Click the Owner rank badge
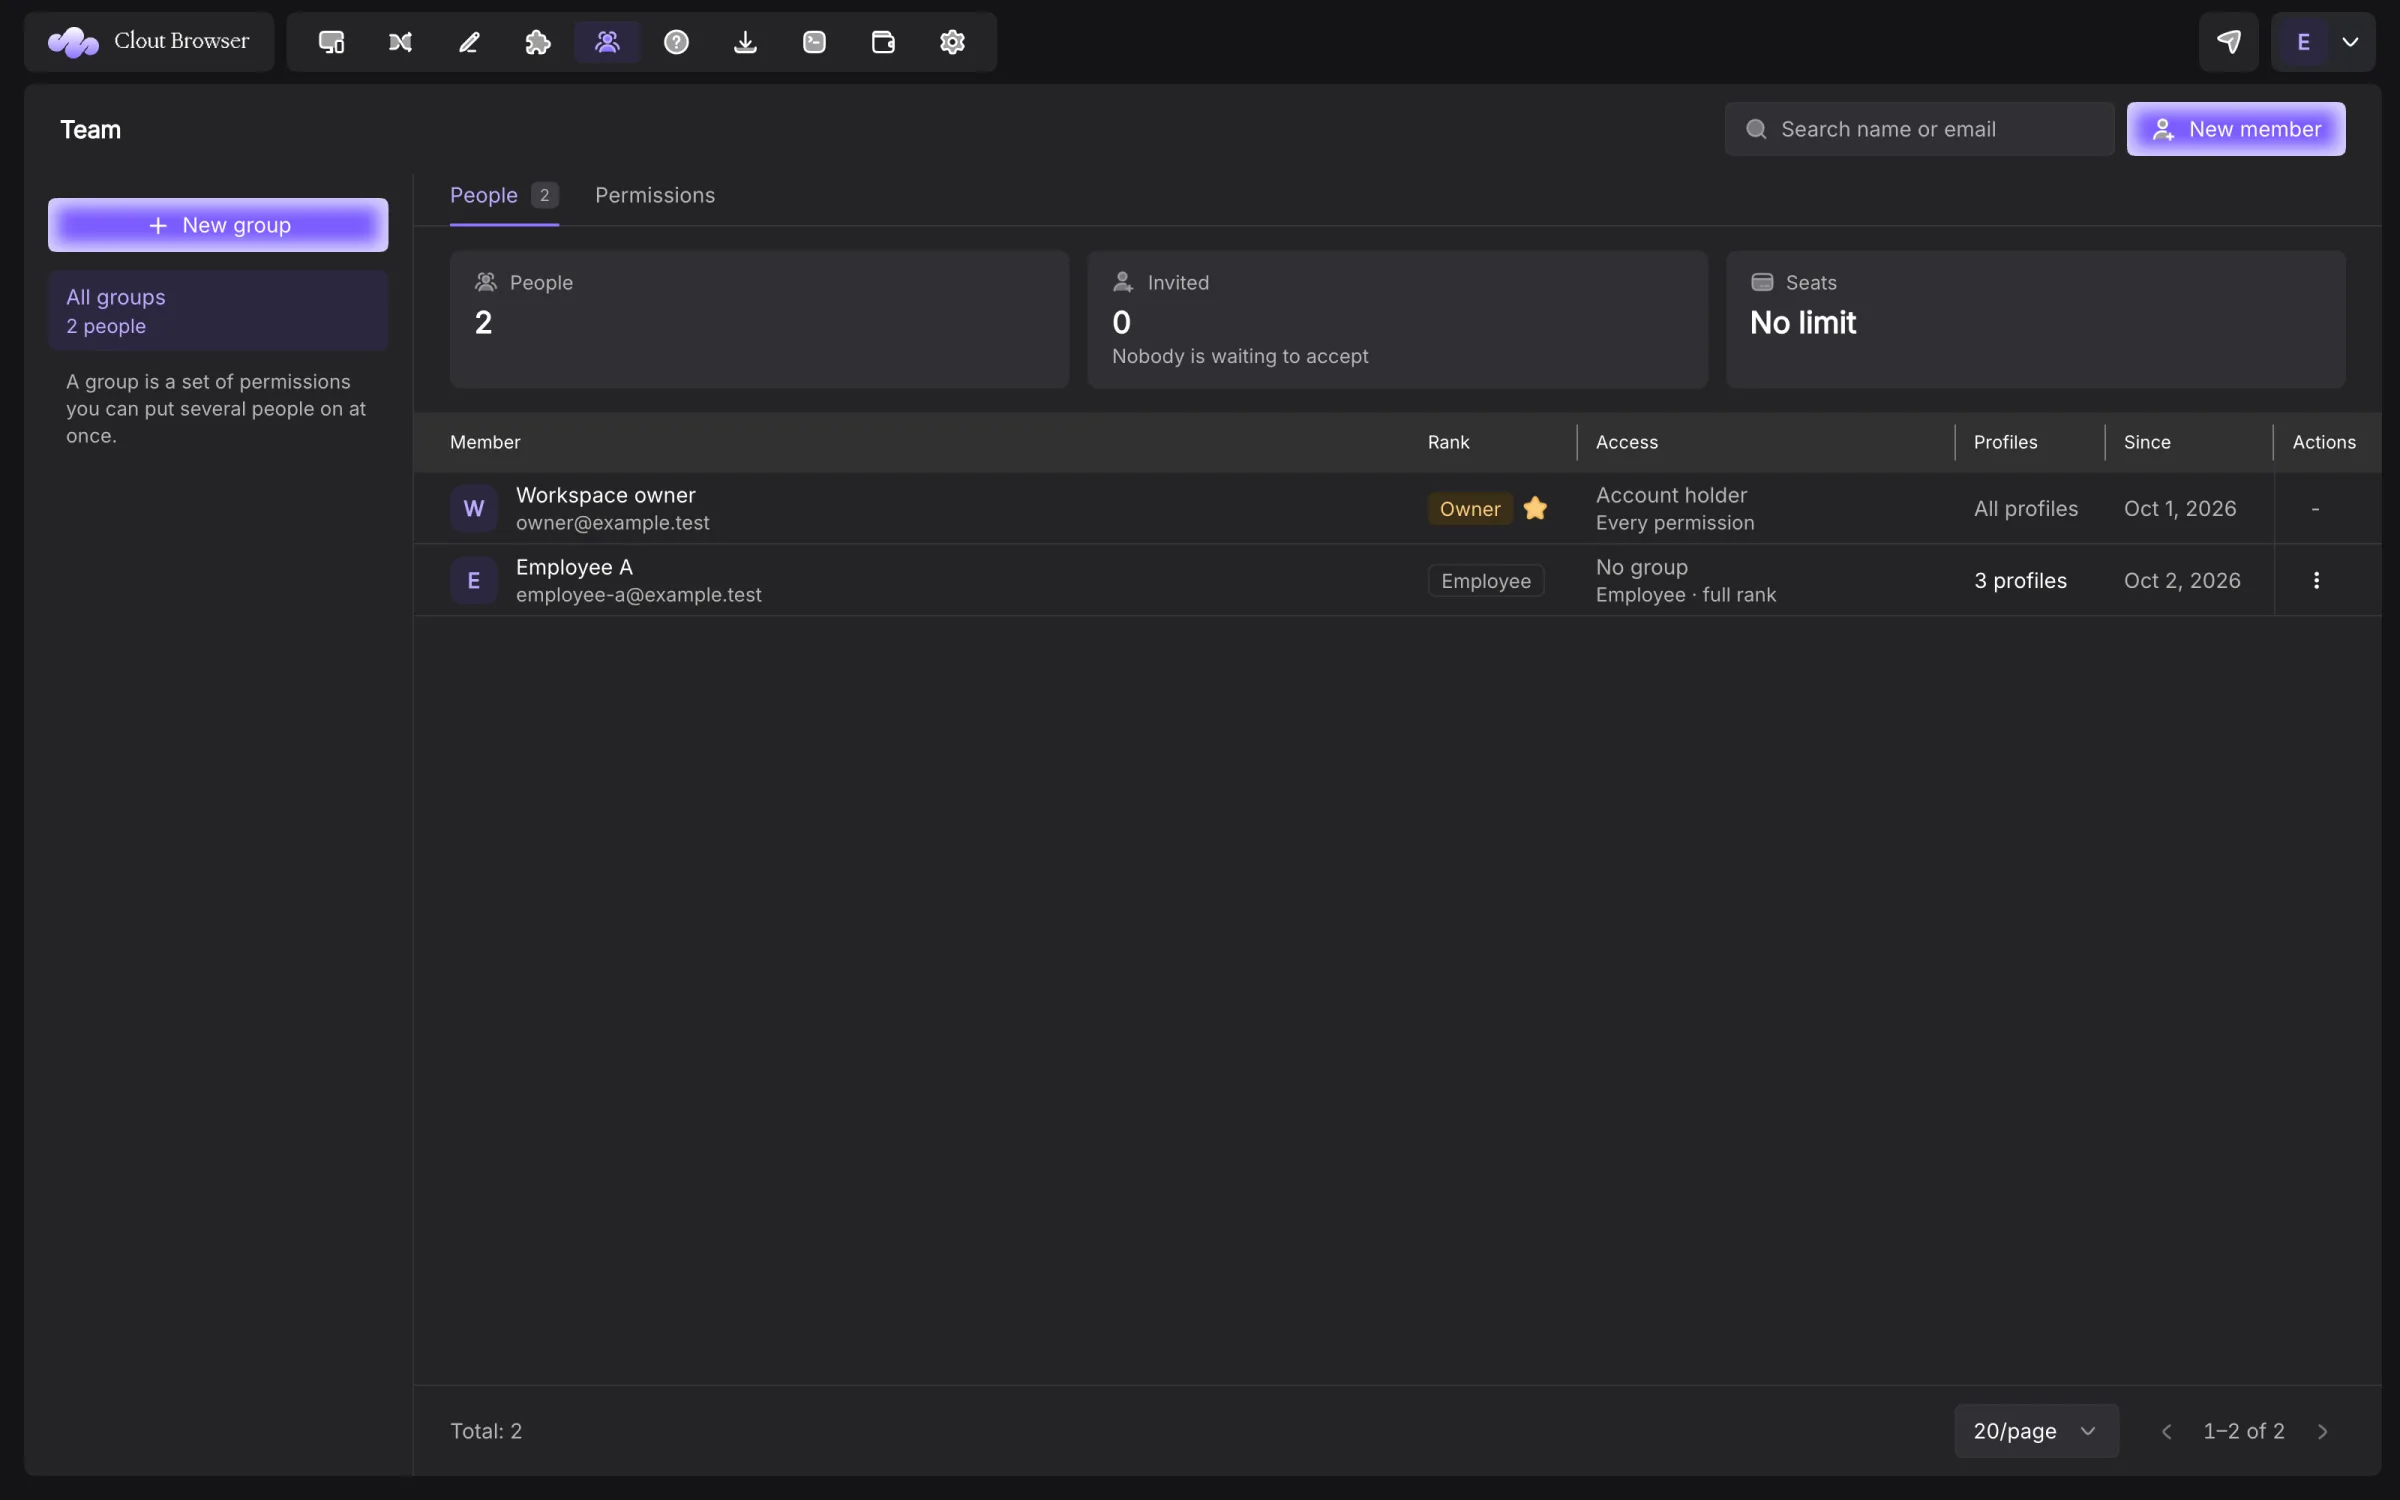This screenshot has width=2400, height=1500. tap(1470, 508)
